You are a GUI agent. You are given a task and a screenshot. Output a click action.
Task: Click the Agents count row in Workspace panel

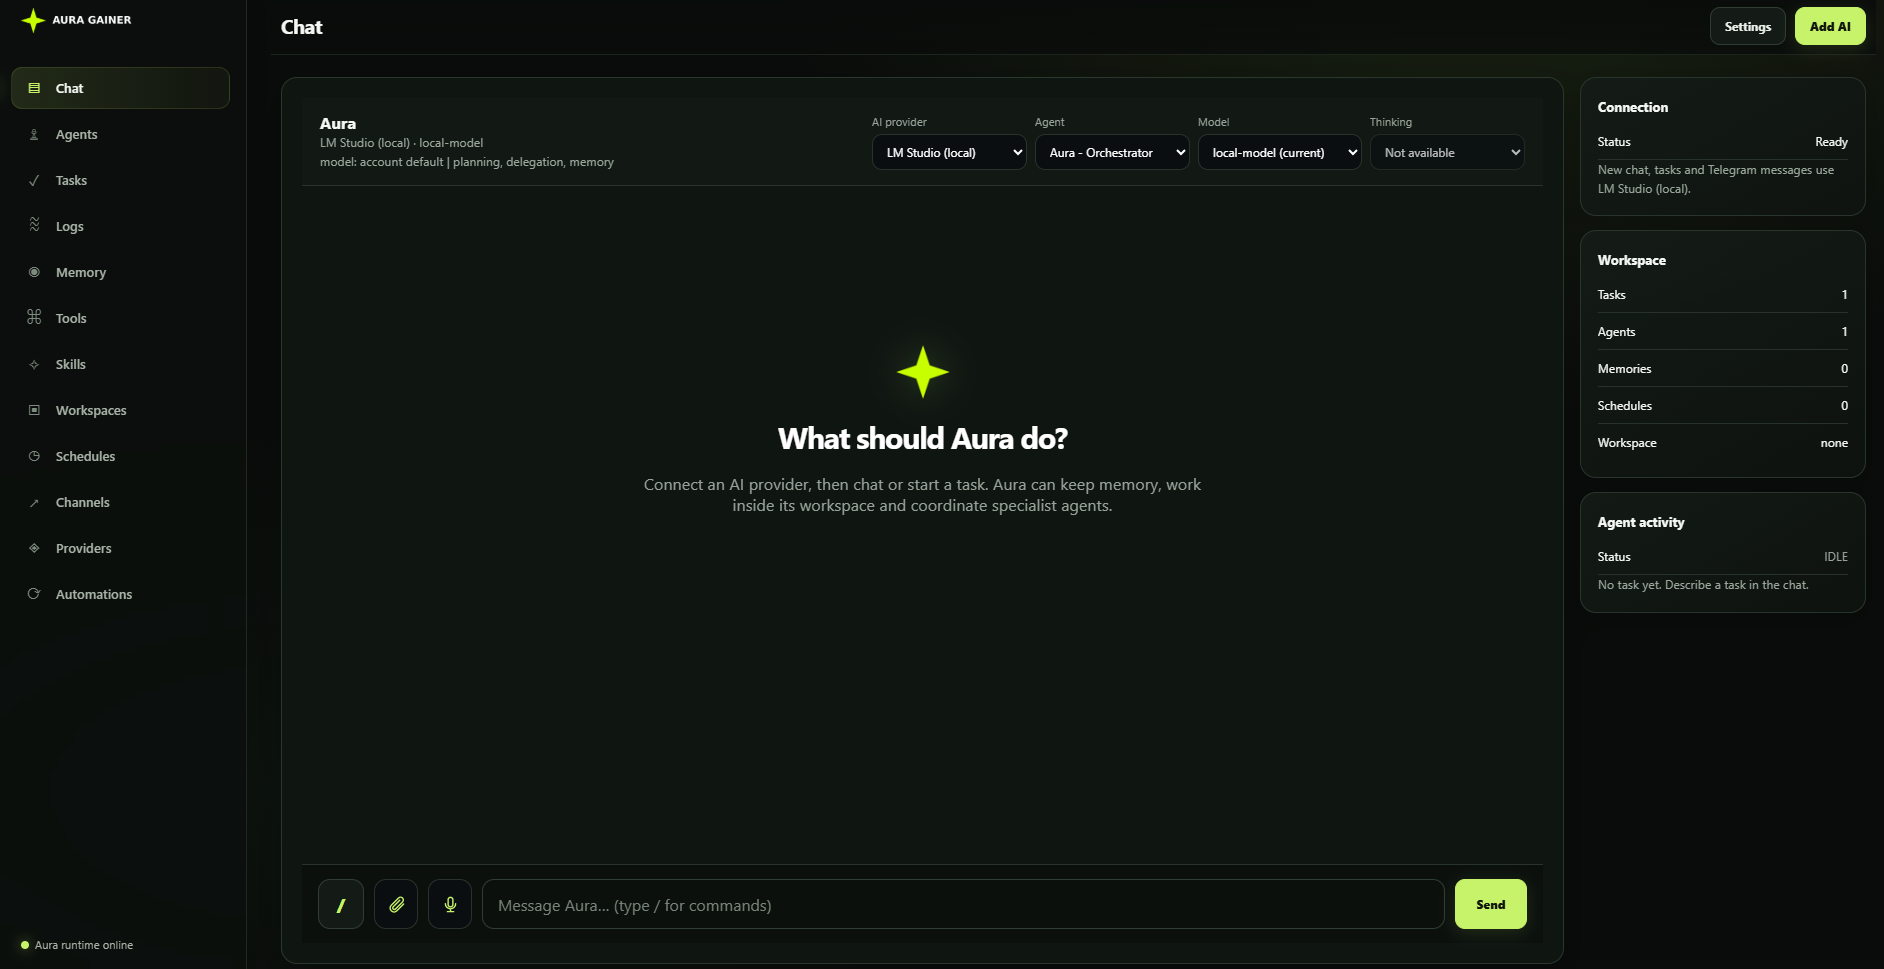1722,332
